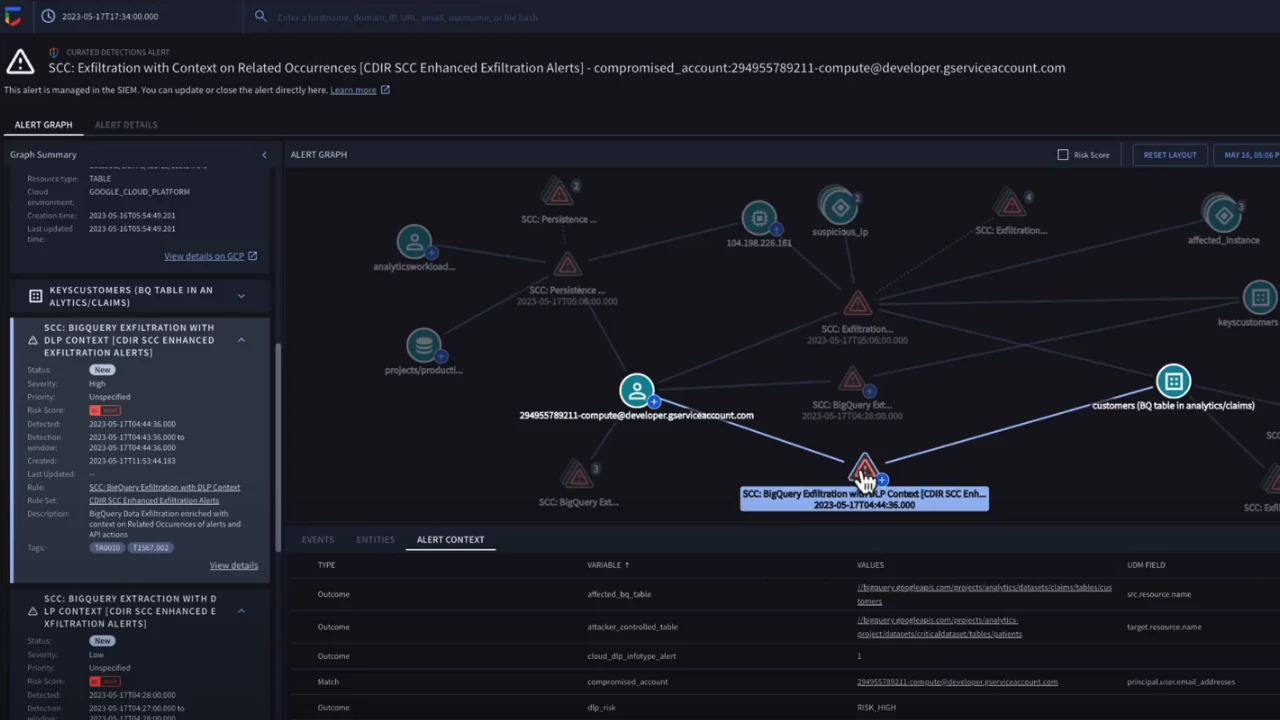Click the KEYSCUSTOMERS table icon in summary

(x=35, y=297)
